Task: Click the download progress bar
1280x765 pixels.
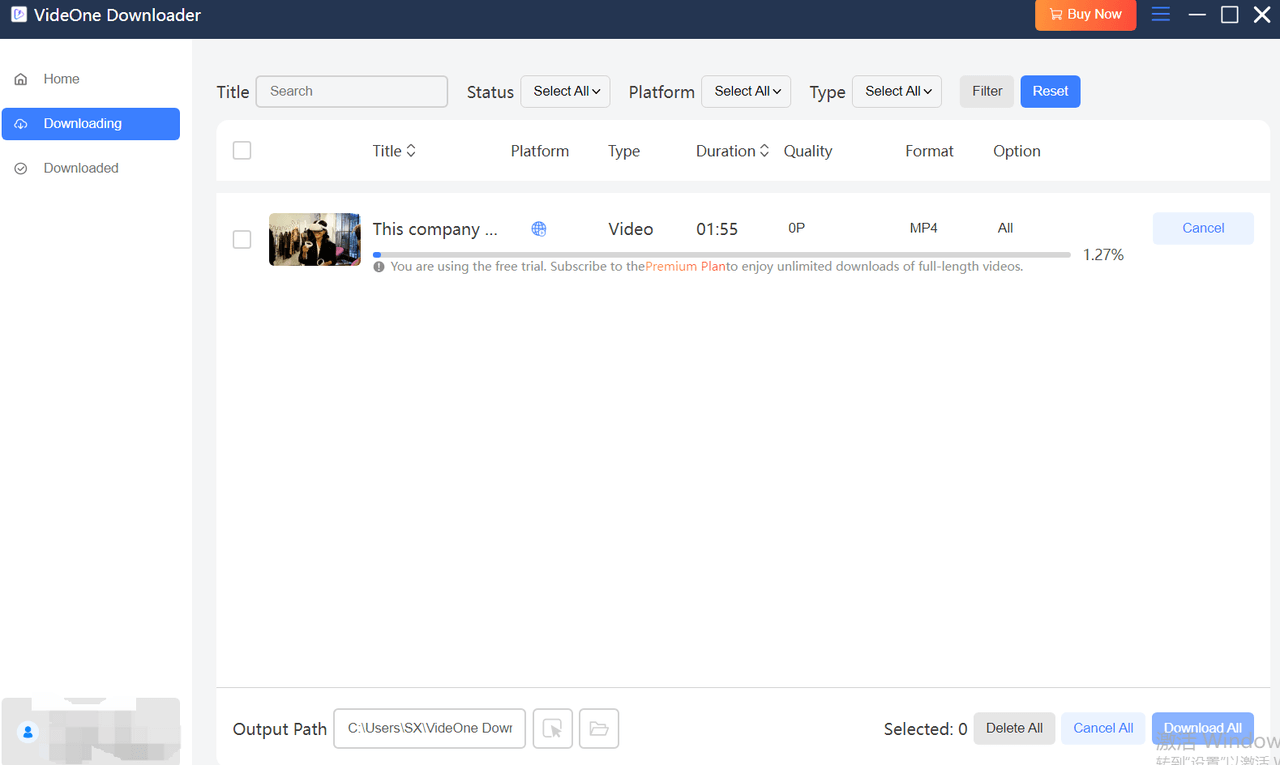Action: pyautogui.click(x=720, y=255)
